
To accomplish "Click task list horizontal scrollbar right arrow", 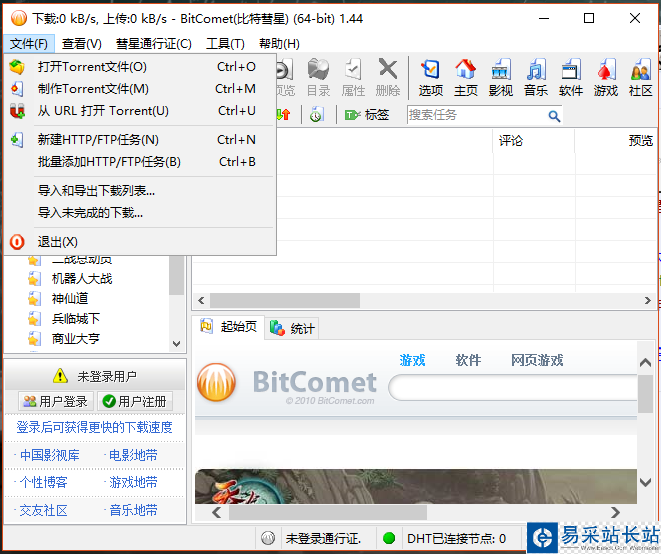I will pos(648,300).
